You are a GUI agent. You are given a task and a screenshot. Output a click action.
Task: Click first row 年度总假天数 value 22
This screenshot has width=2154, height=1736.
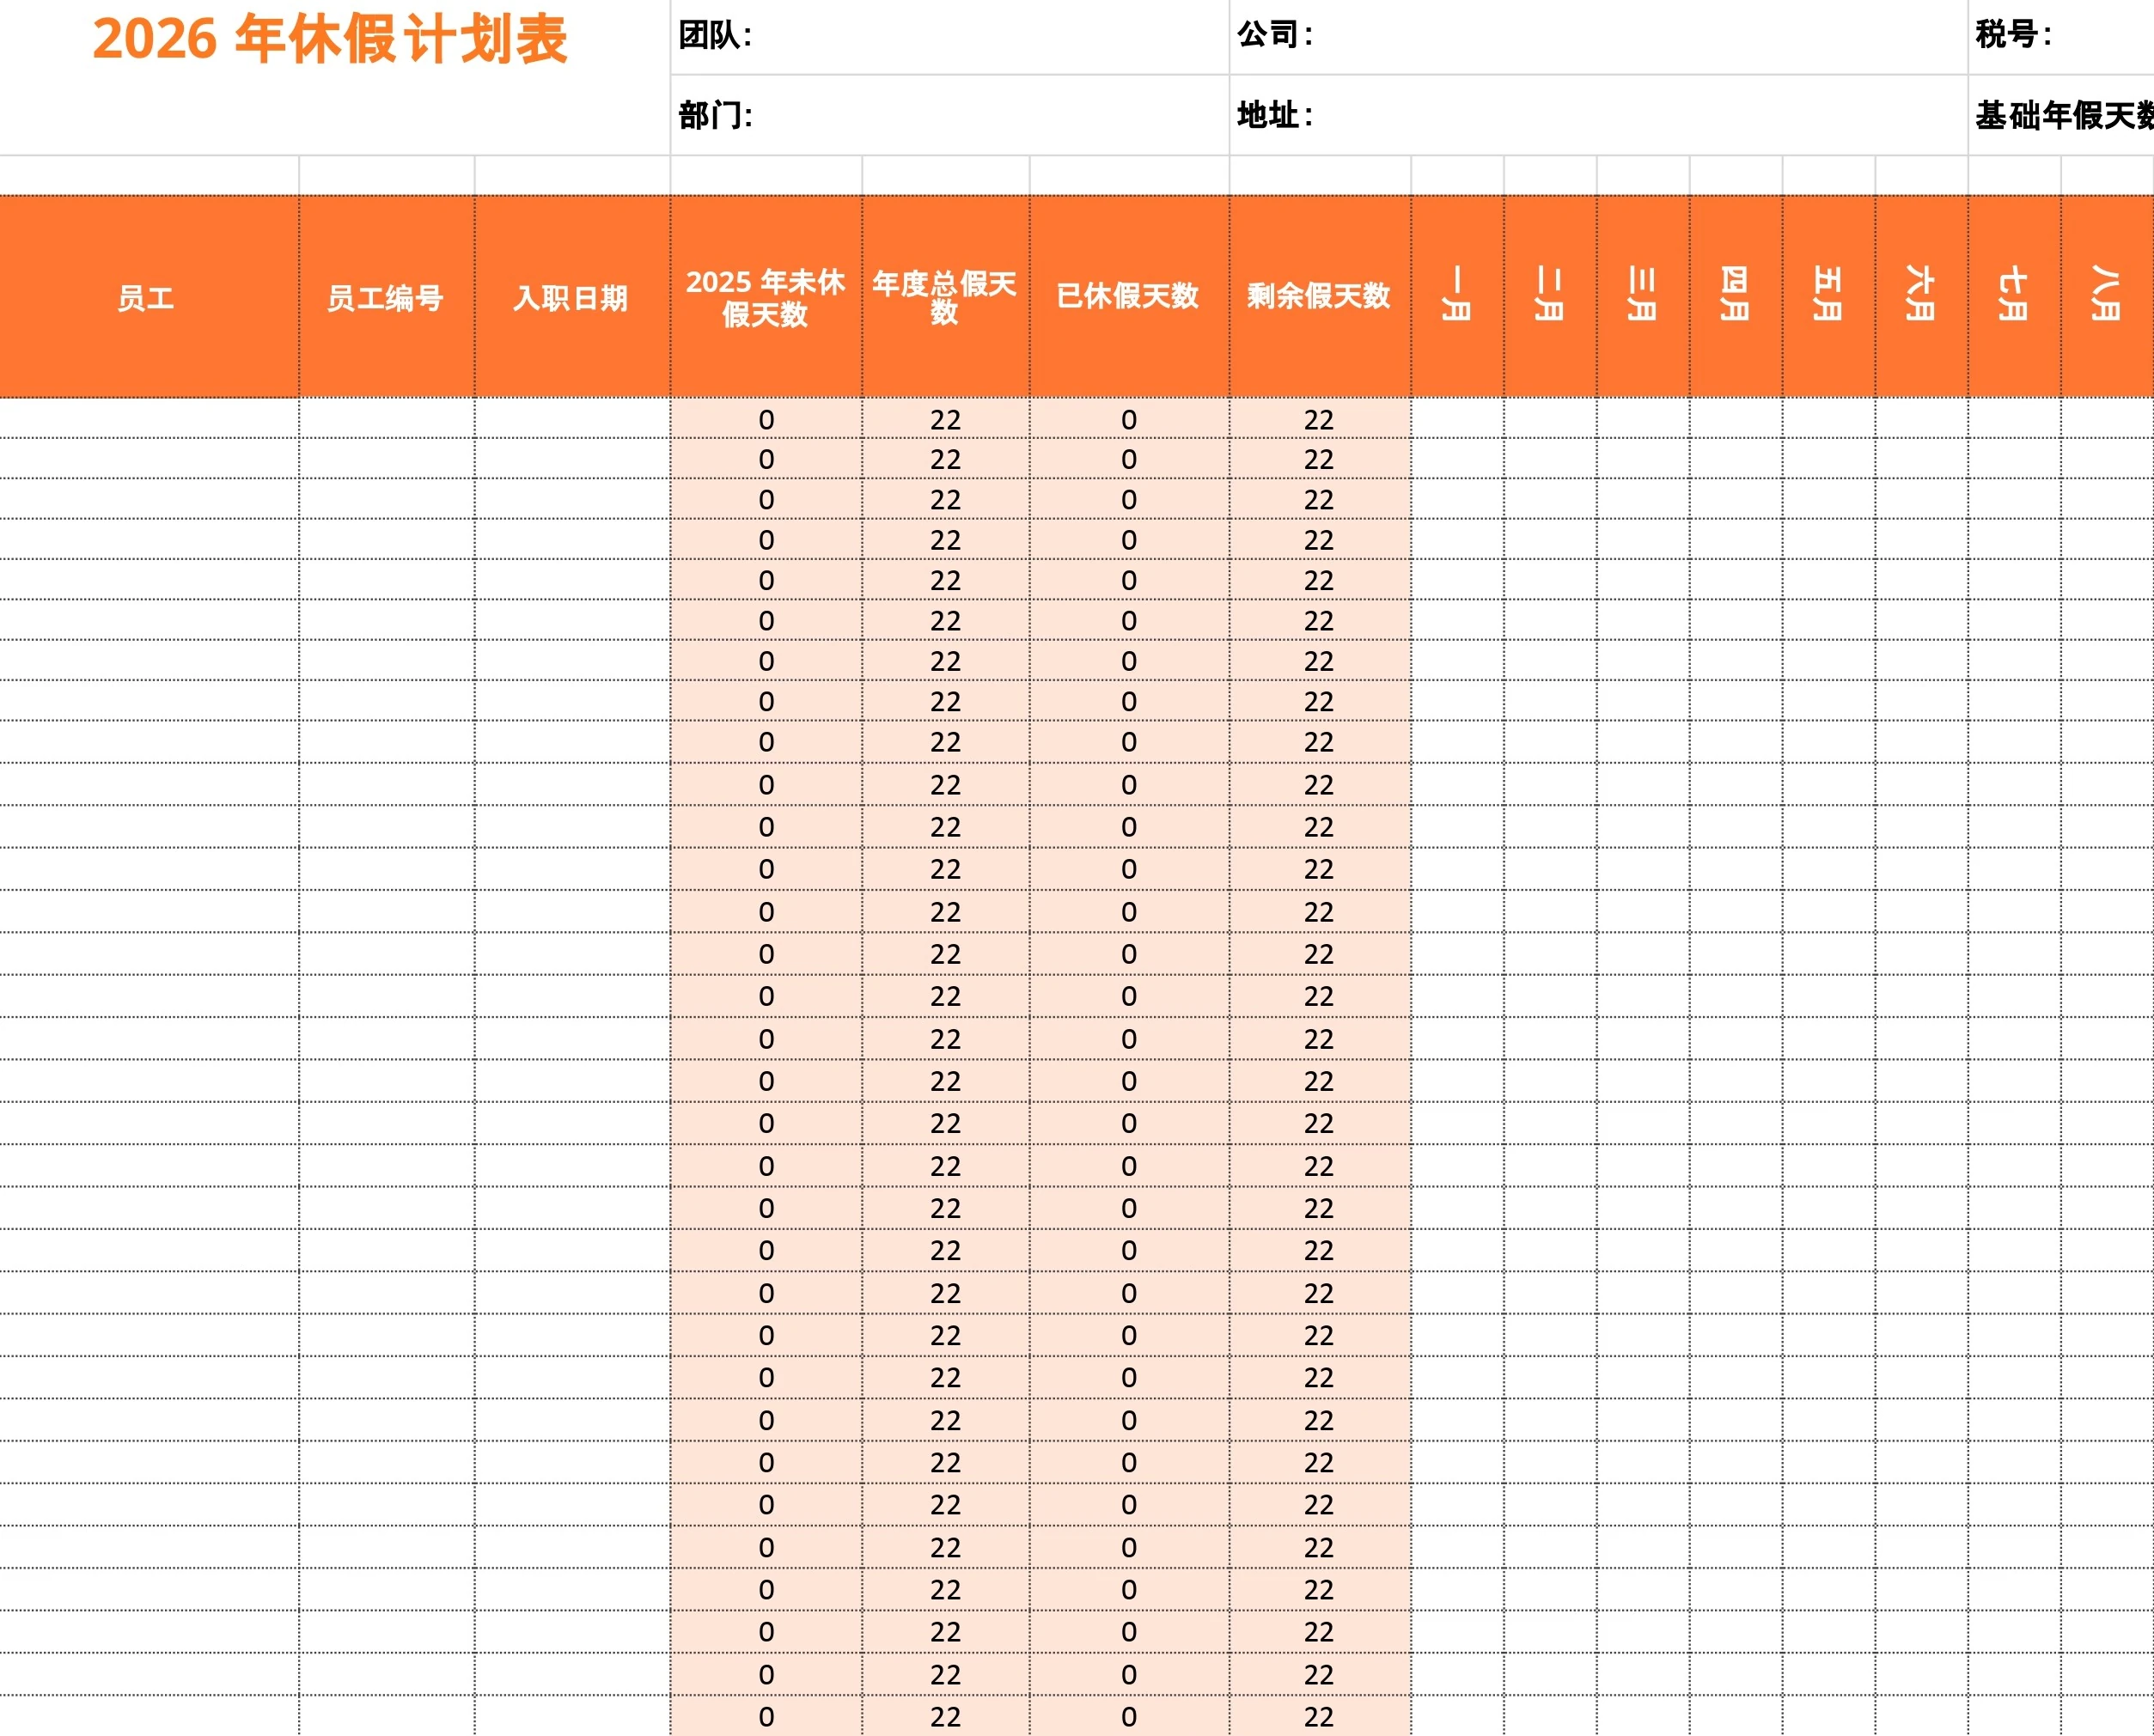(x=945, y=419)
